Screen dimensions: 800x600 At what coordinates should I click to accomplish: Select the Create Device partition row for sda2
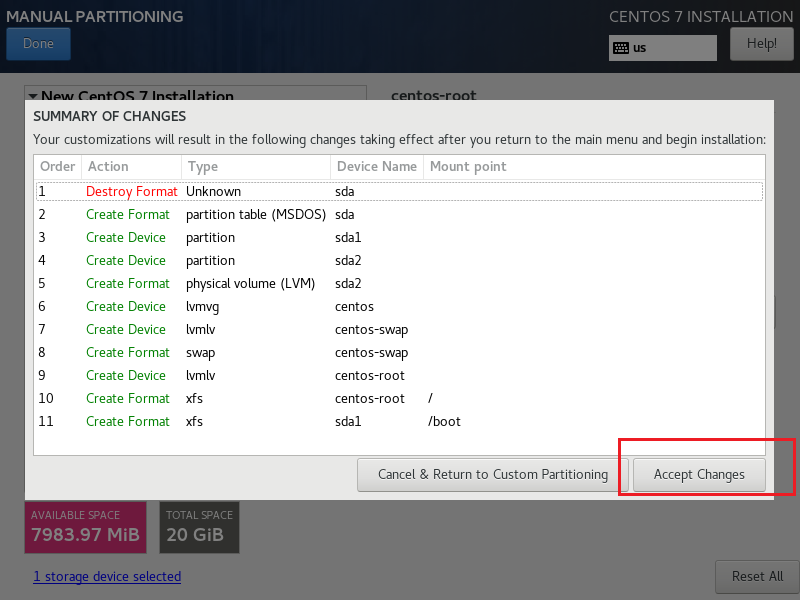point(399,260)
